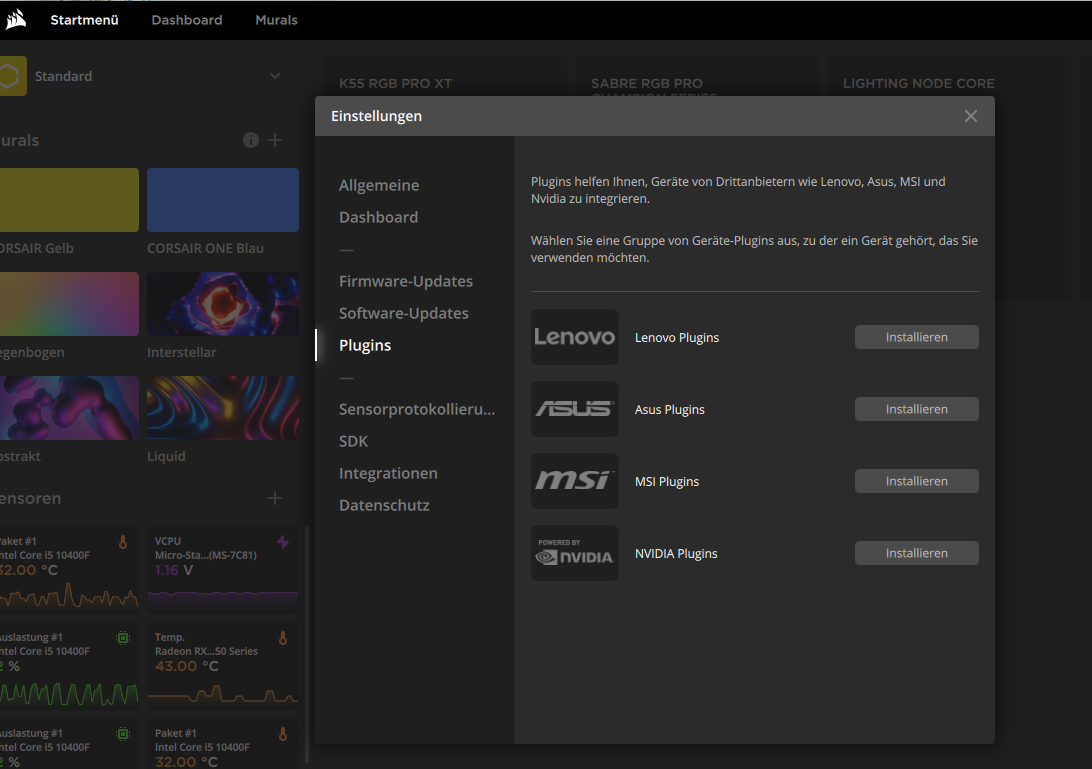Pick the Abstrakt mural thumbnail
Screen dimensions: 1092x769
click(x=69, y=408)
